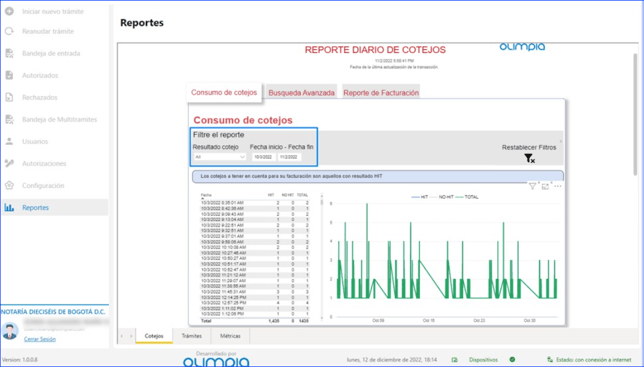The image size is (644, 367).
Task: Click the NO HIT legend entry in chart
Action: [x=442, y=197]
